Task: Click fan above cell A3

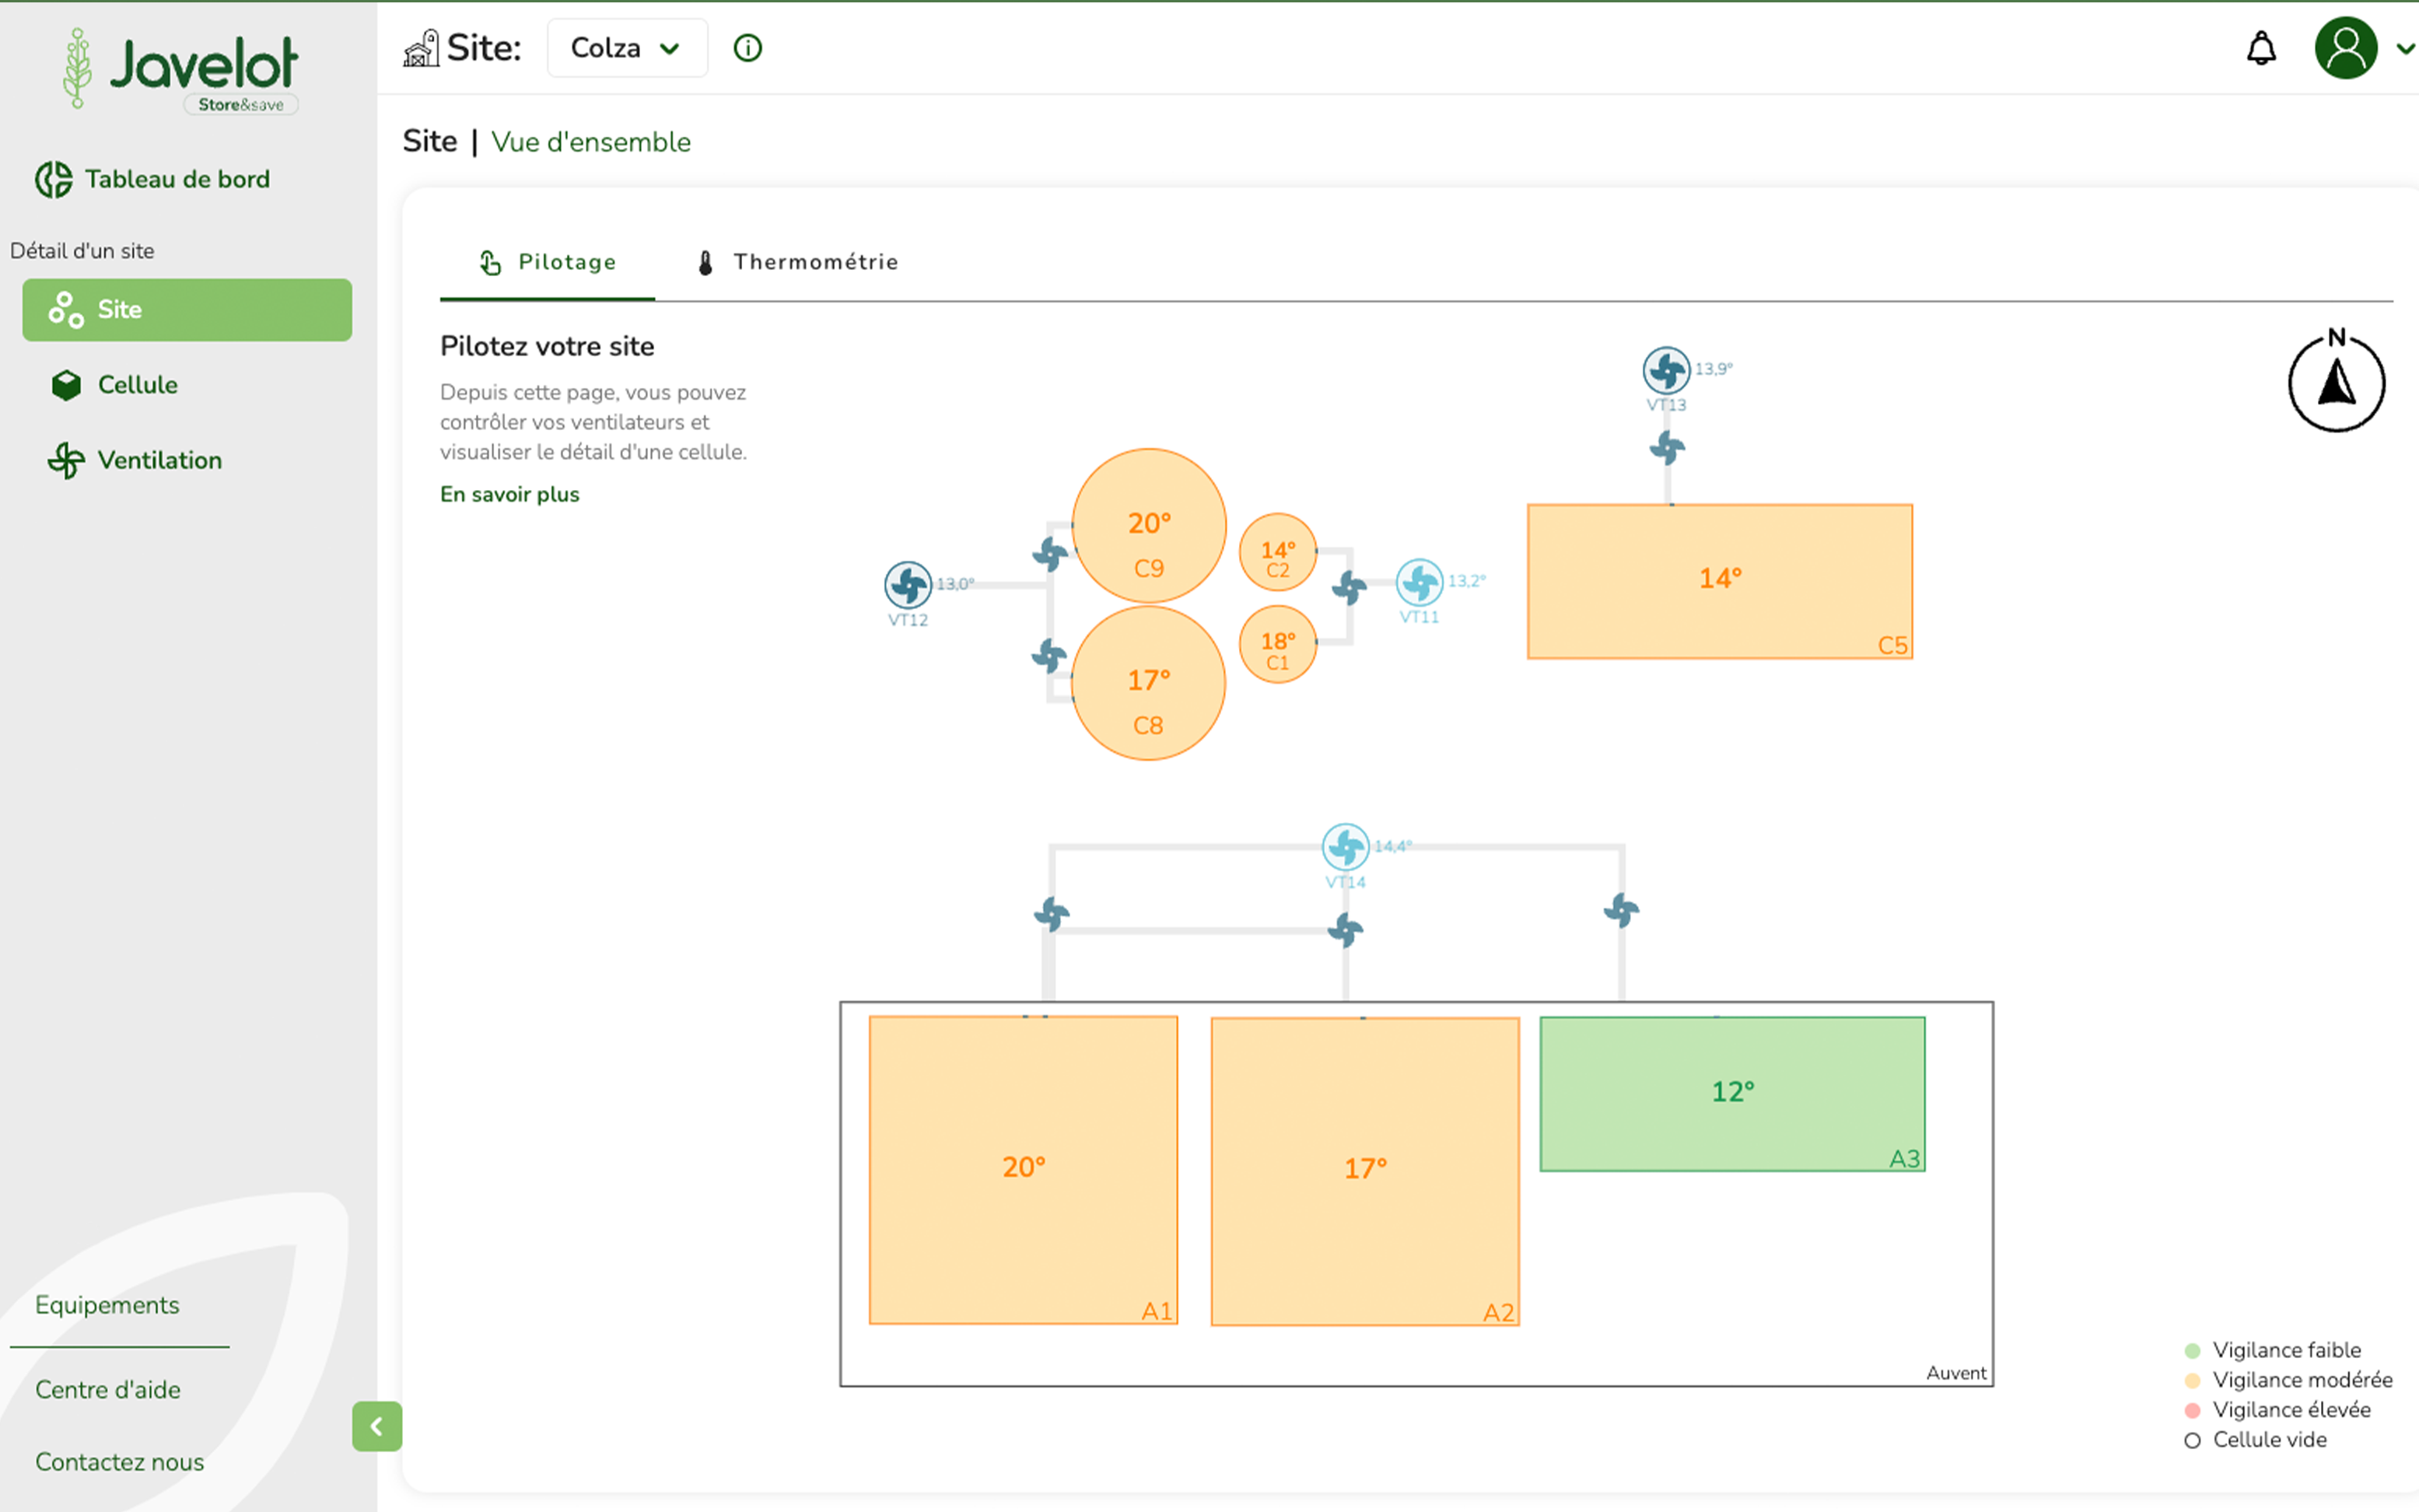Action: point(1621,911)
